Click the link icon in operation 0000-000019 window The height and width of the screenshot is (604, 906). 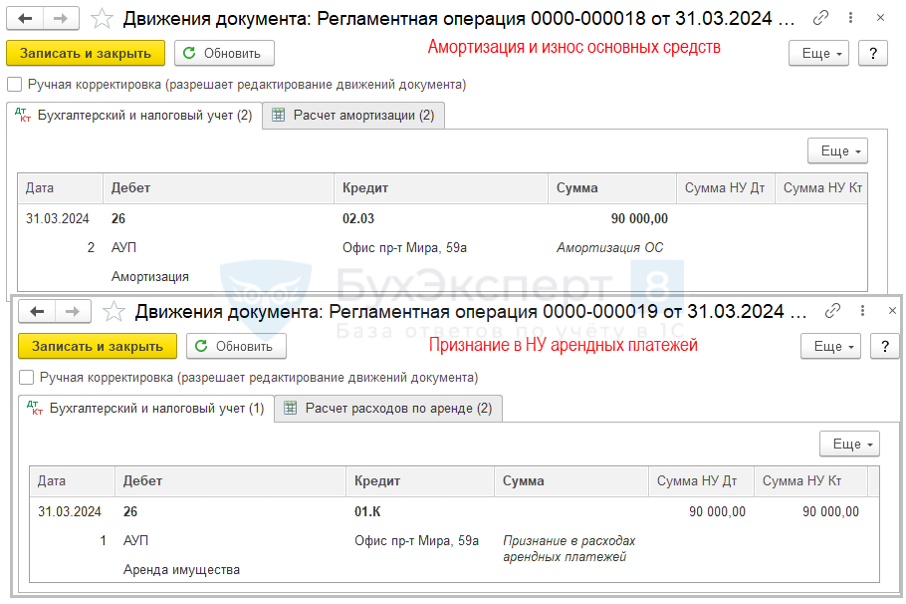[x=832, y=311]
